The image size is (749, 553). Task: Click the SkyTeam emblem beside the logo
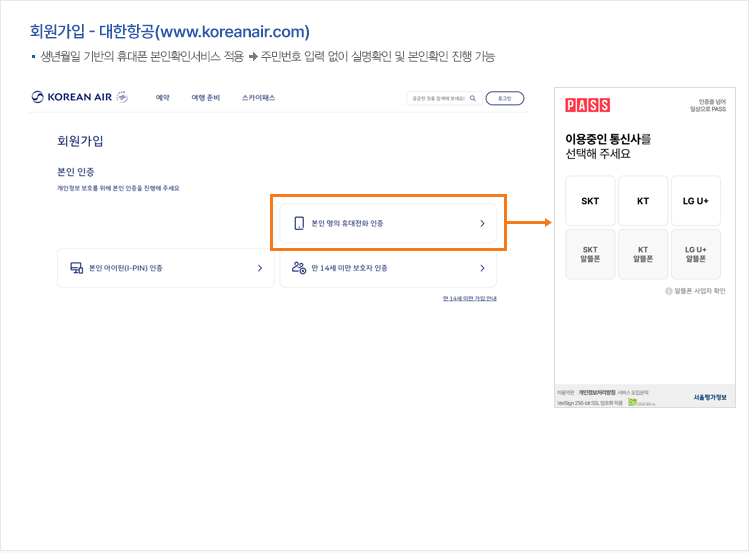122,97
